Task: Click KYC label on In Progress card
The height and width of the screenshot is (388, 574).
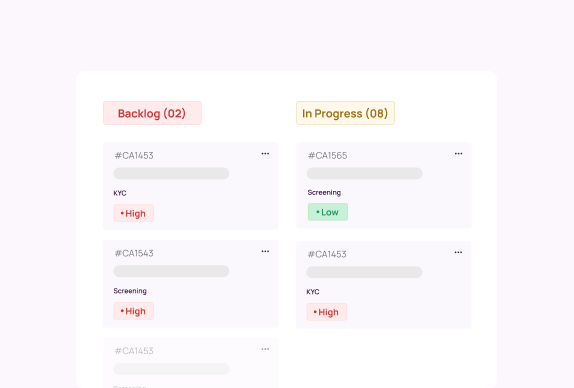Action: 313,292
